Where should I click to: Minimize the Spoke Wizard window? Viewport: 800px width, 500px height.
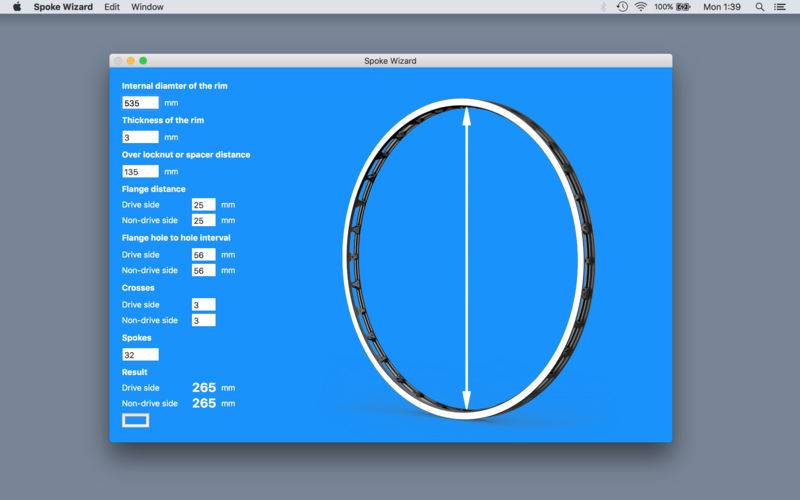click(x=131, y=61)
